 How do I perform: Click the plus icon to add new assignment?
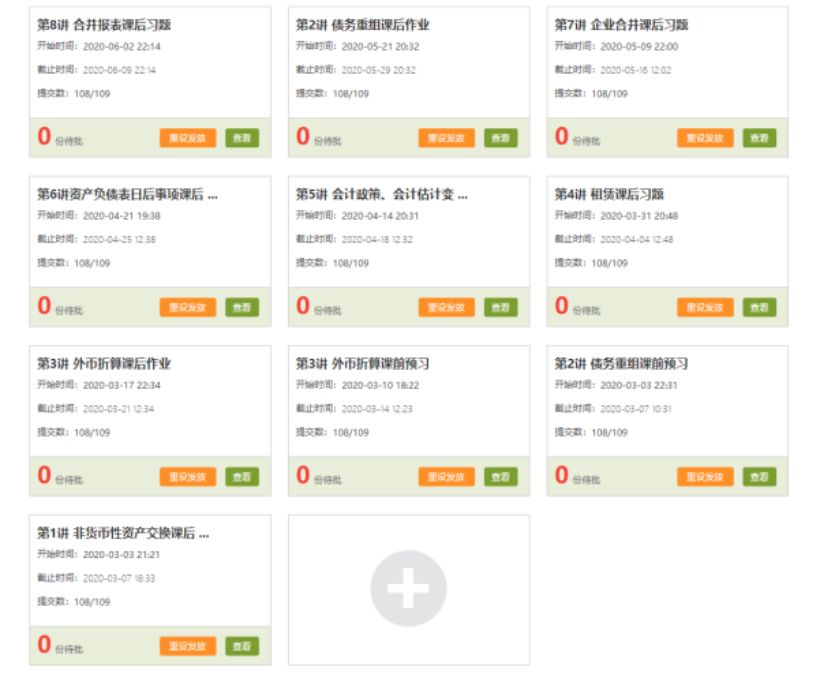[408, 589]
